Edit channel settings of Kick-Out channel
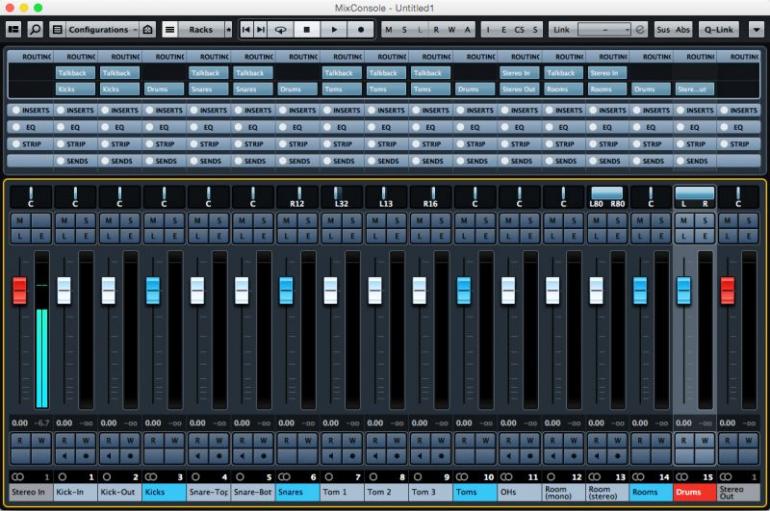 (x=131, y=236)
